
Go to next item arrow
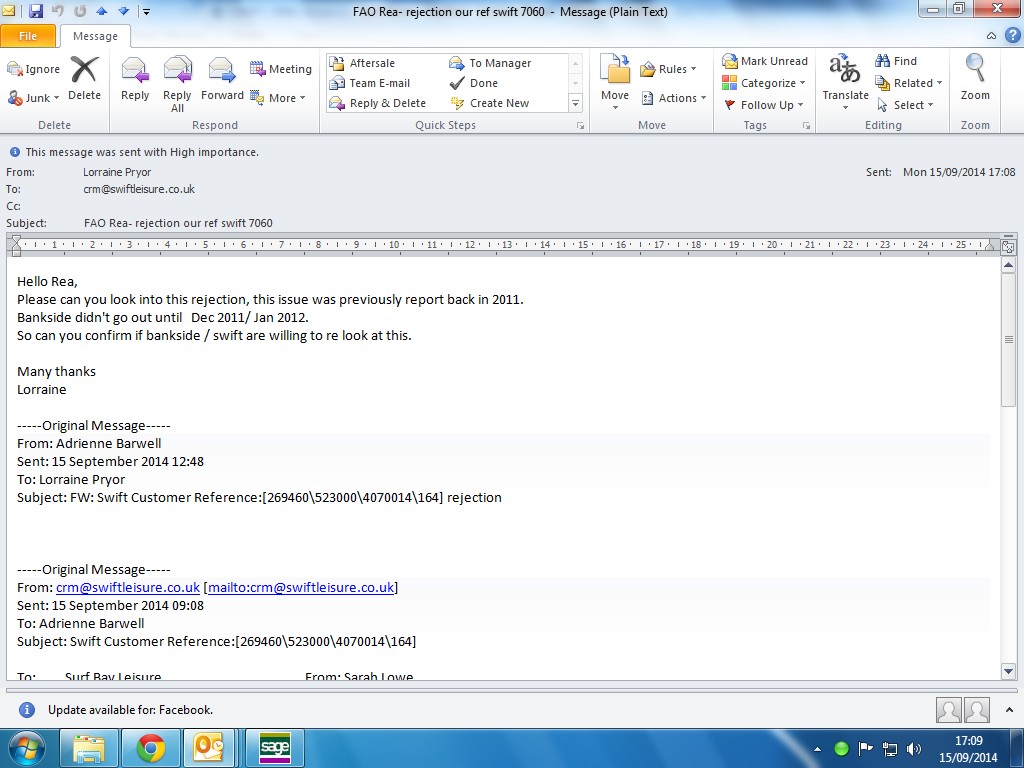[x=123, y=11]
